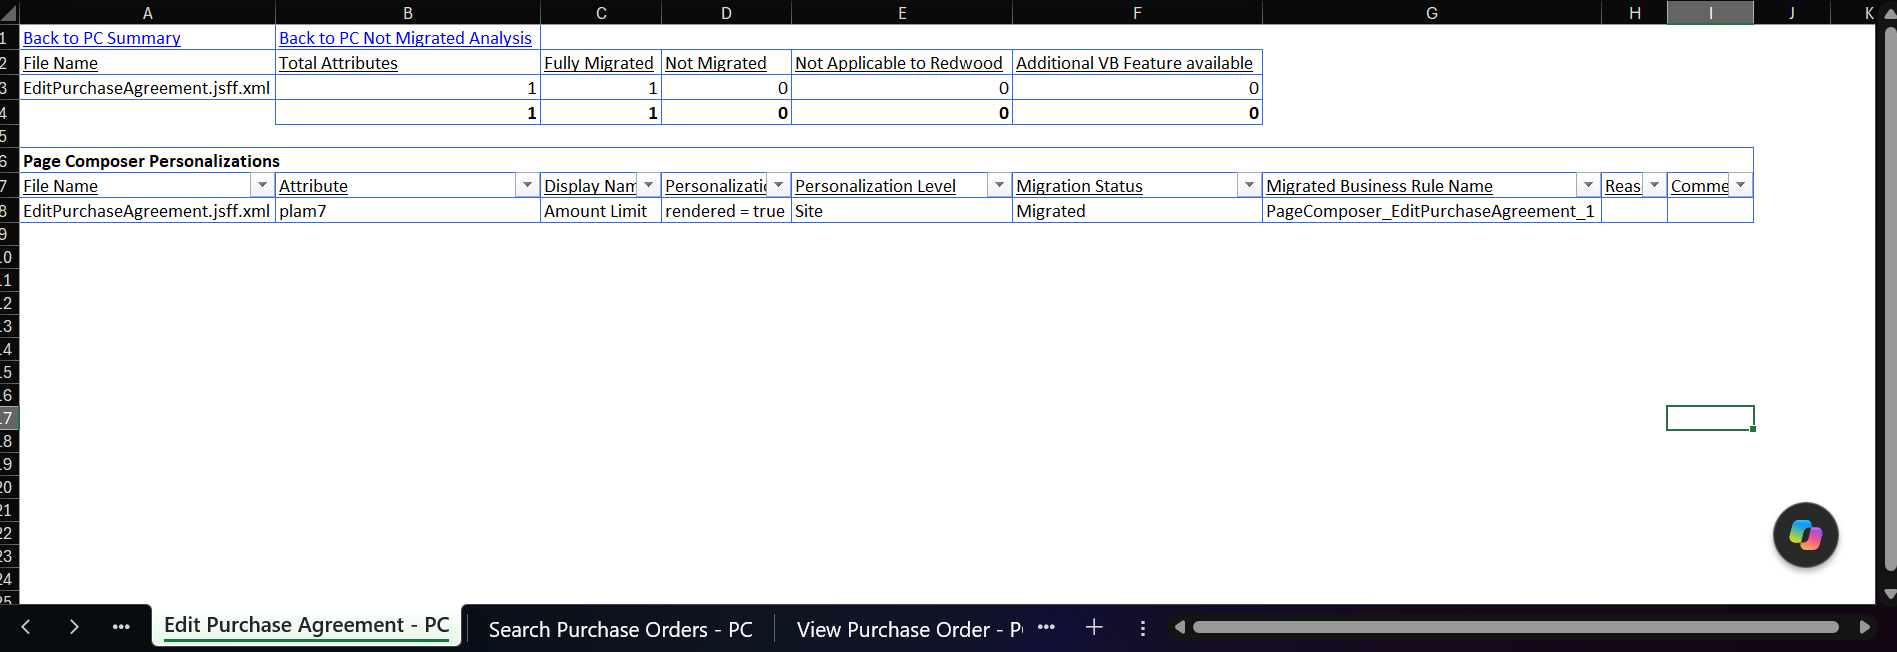Image resolution: width=1897 pixels, height=652 pixels.
Task: Select the PageComposer_EditPurchaseAgreement_1 cell
Action: coord(1432,211)
